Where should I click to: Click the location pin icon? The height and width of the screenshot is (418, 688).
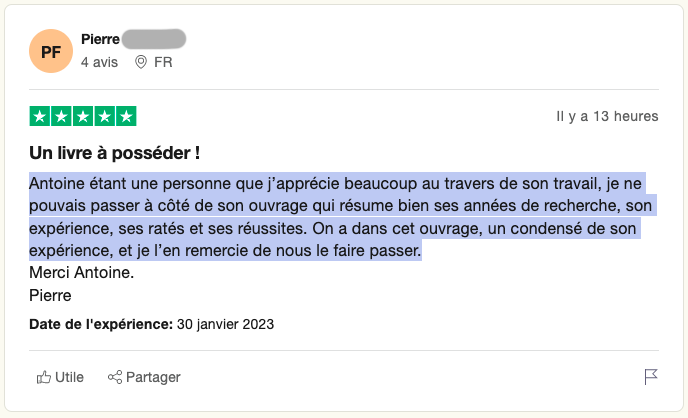(x=141, y=62)
